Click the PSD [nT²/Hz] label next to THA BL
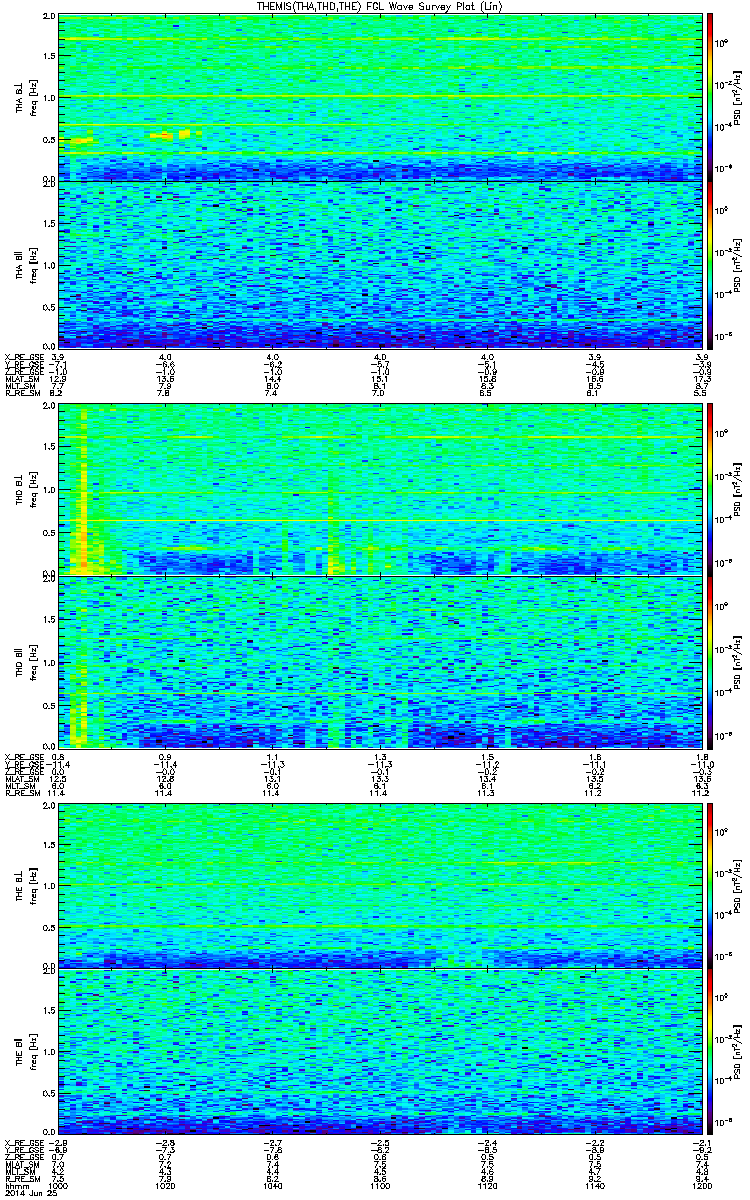The height and width of the screenshot is (1200, 750). [740, 97]
